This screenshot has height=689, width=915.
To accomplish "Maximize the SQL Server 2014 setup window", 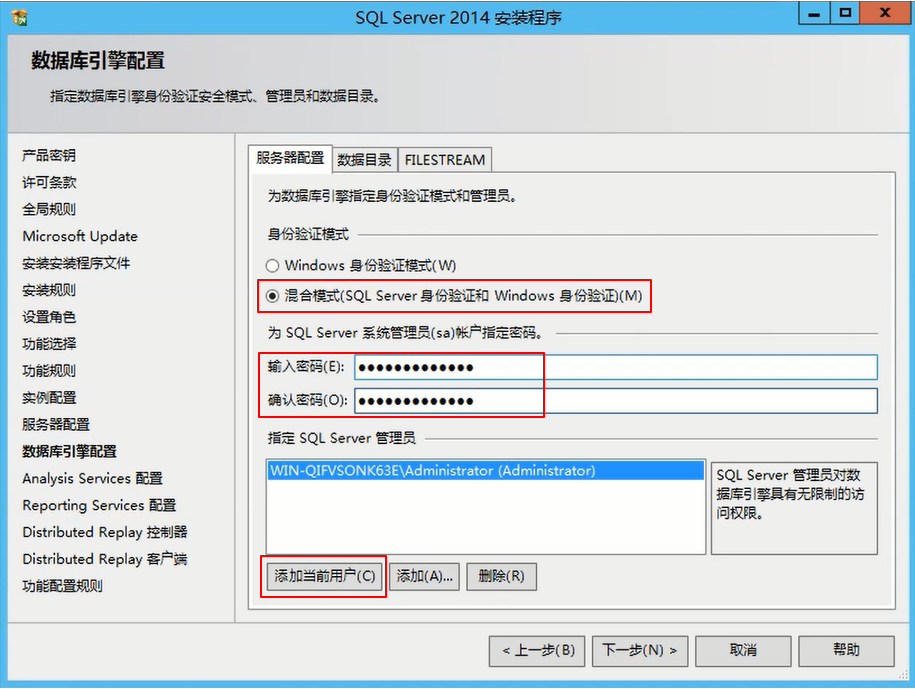I will [x=845, y=13].
